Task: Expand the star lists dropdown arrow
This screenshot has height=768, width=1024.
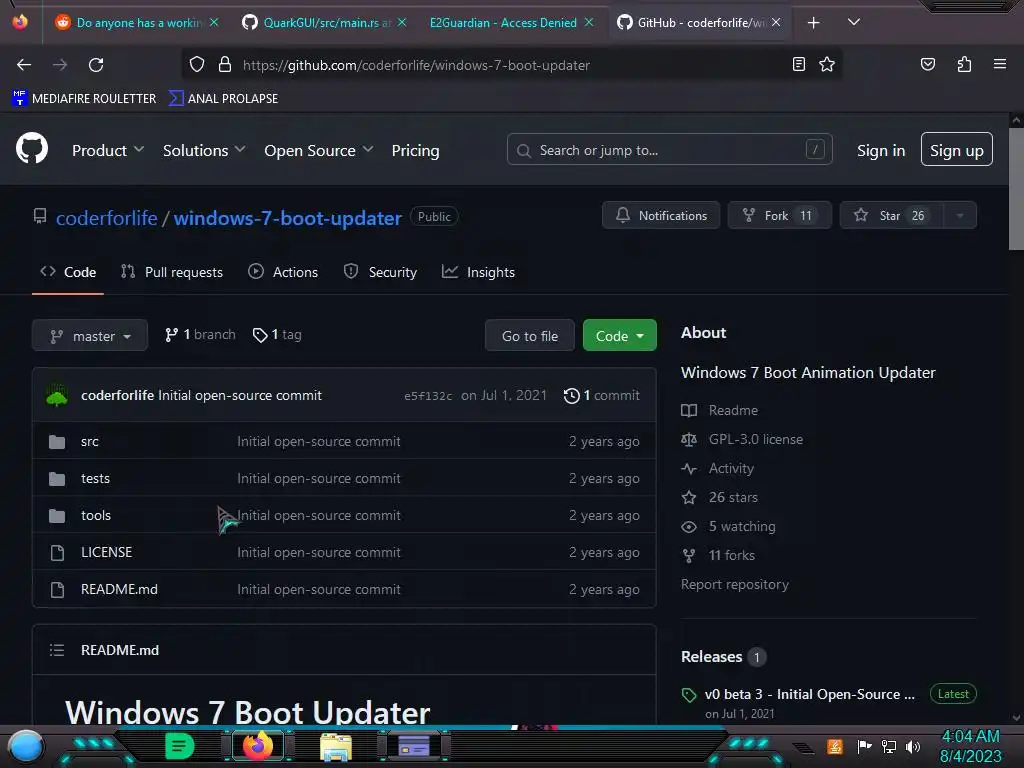Action: 959,215
